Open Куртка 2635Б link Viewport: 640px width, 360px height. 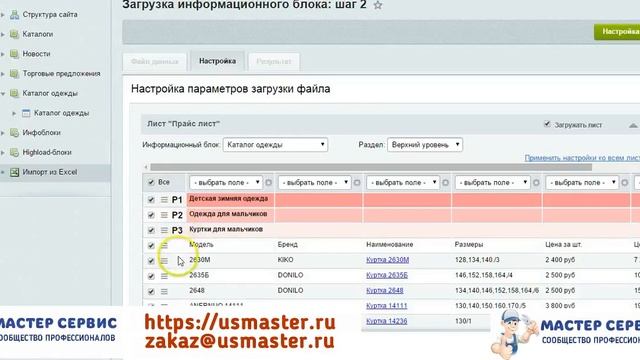[387, 275]
